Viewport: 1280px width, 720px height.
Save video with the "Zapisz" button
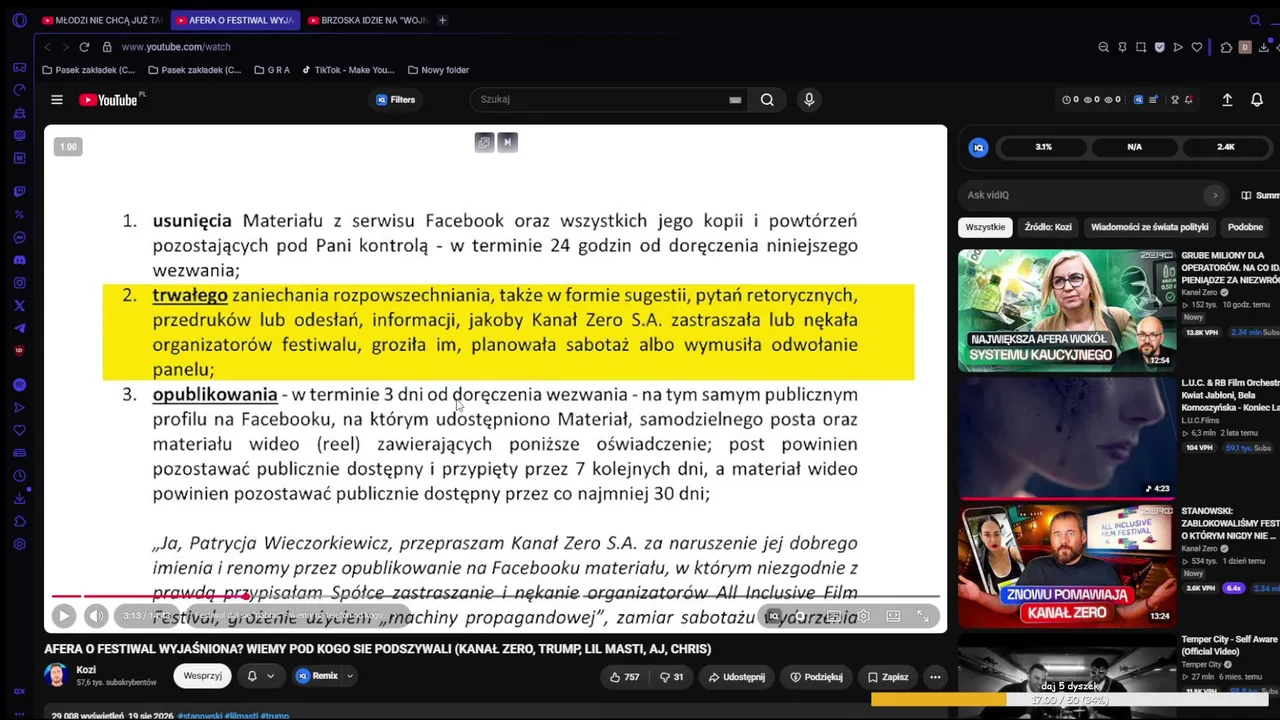(888, 677)
